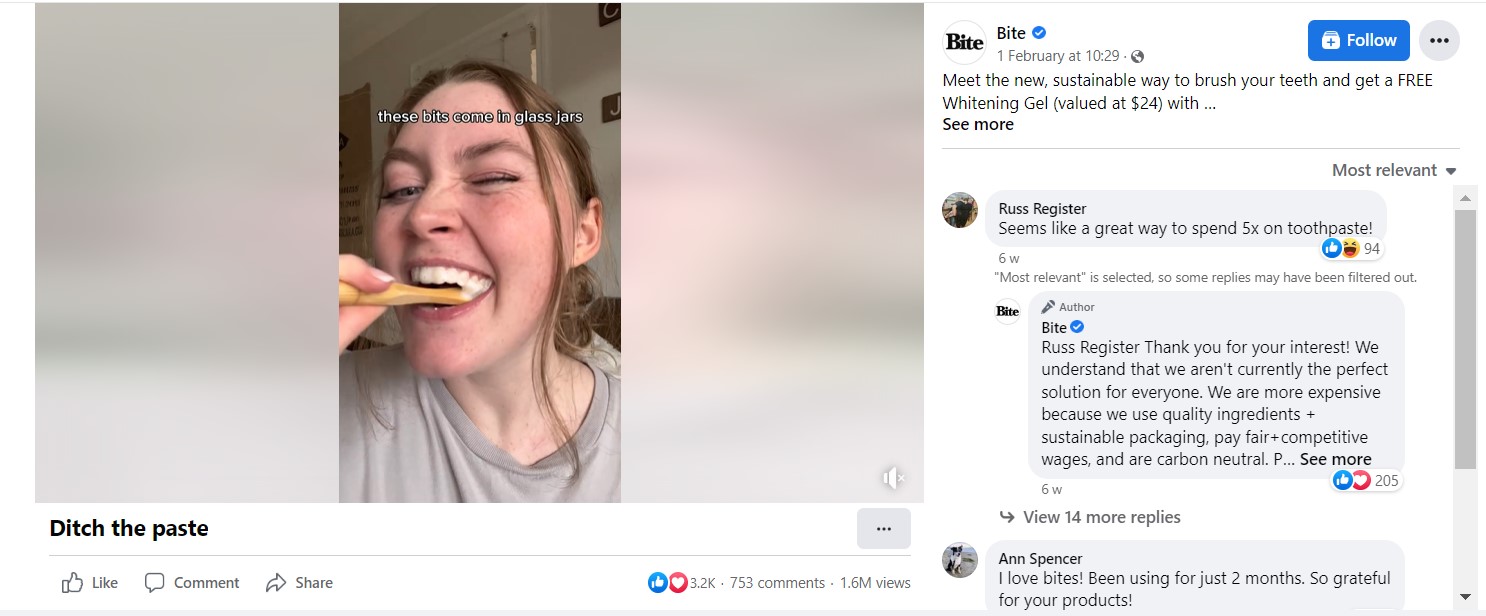Image resolution: width=1486 pixels, height=616 pixels.
Task: Click Russ Register's profile picture
Action: (960, 211)
